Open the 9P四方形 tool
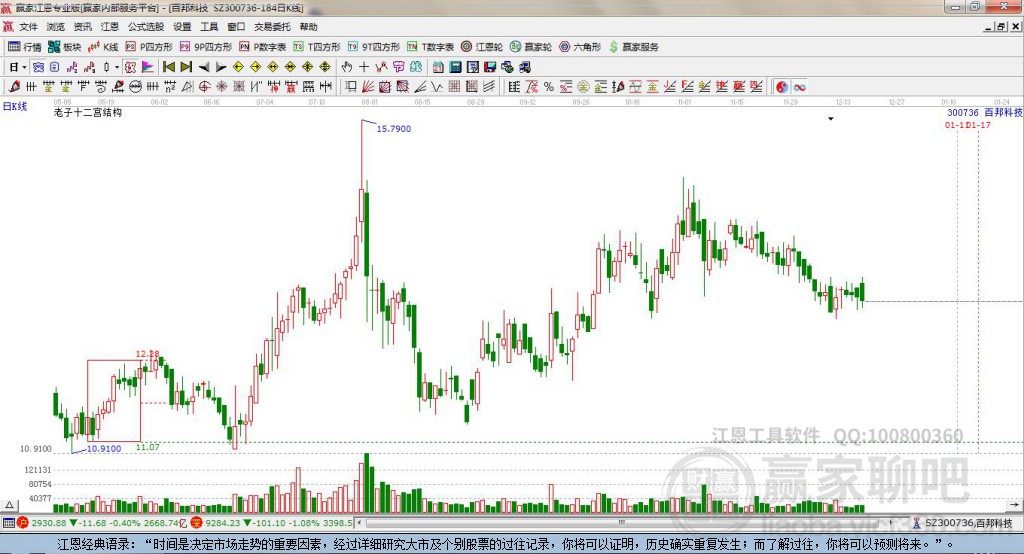 coord(206,47)
